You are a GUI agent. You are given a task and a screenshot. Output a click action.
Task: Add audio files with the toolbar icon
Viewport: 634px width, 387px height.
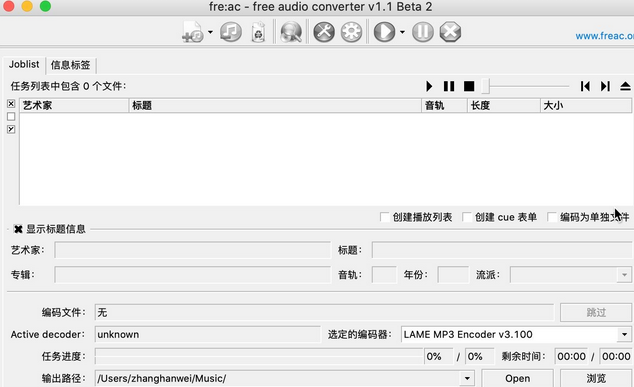pyautogui.click(x=193, y=32)
